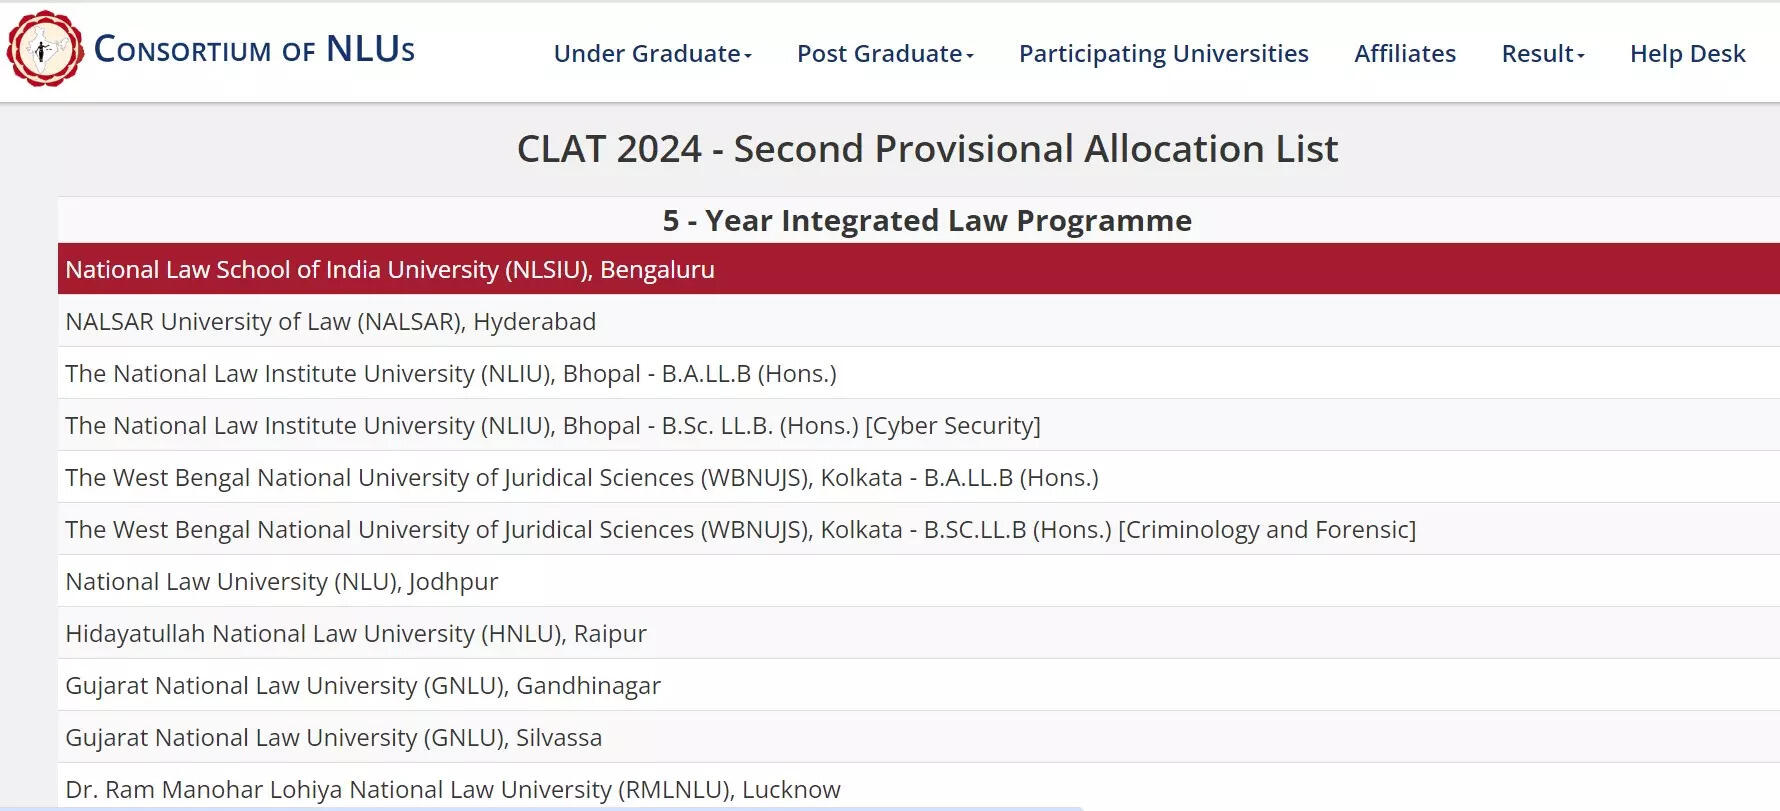The height and width of the screenshot is (811, 1780).
Task: Click the Consortium of NLUs emblem logo
Action: click(x=45, y=49)
